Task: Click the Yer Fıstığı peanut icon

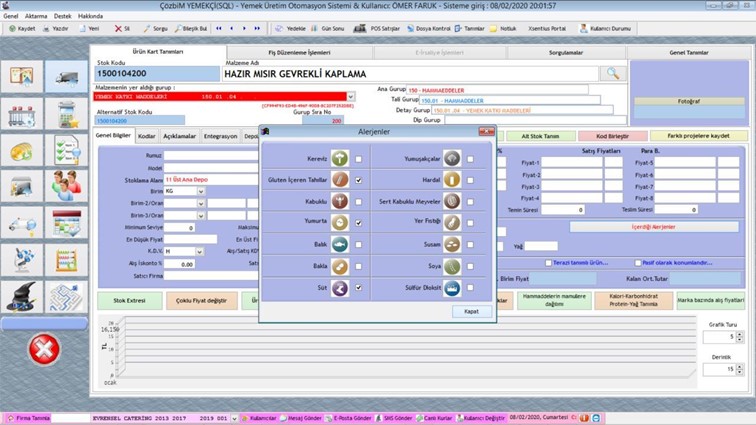Action: click(452, 223)
